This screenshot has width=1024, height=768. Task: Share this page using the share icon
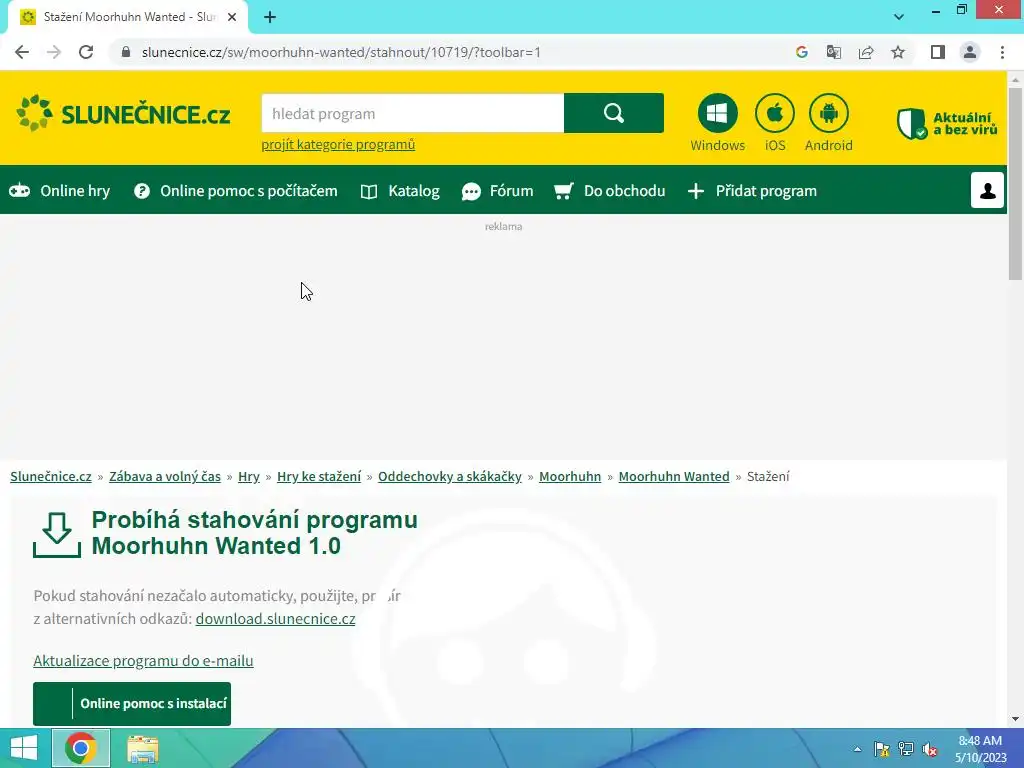coord(866,52)
